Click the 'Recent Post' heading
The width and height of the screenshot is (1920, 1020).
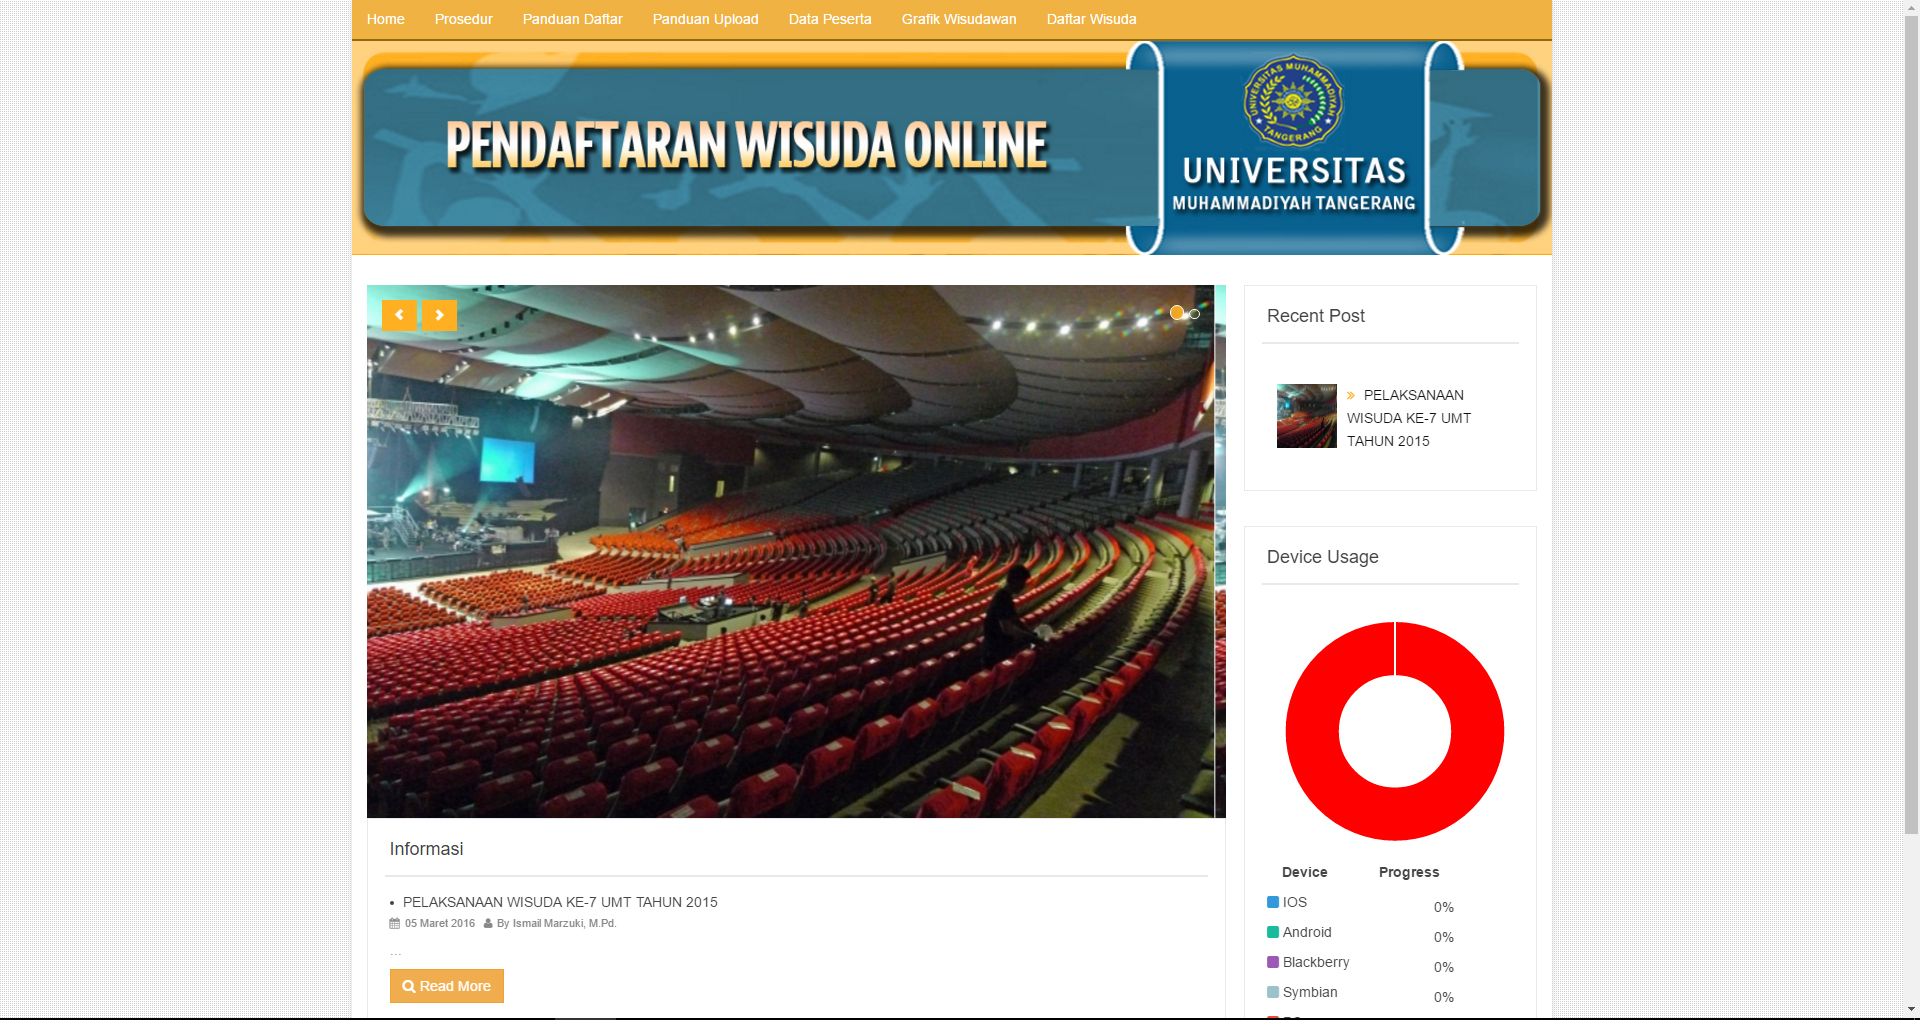[x=1316, y=316]
